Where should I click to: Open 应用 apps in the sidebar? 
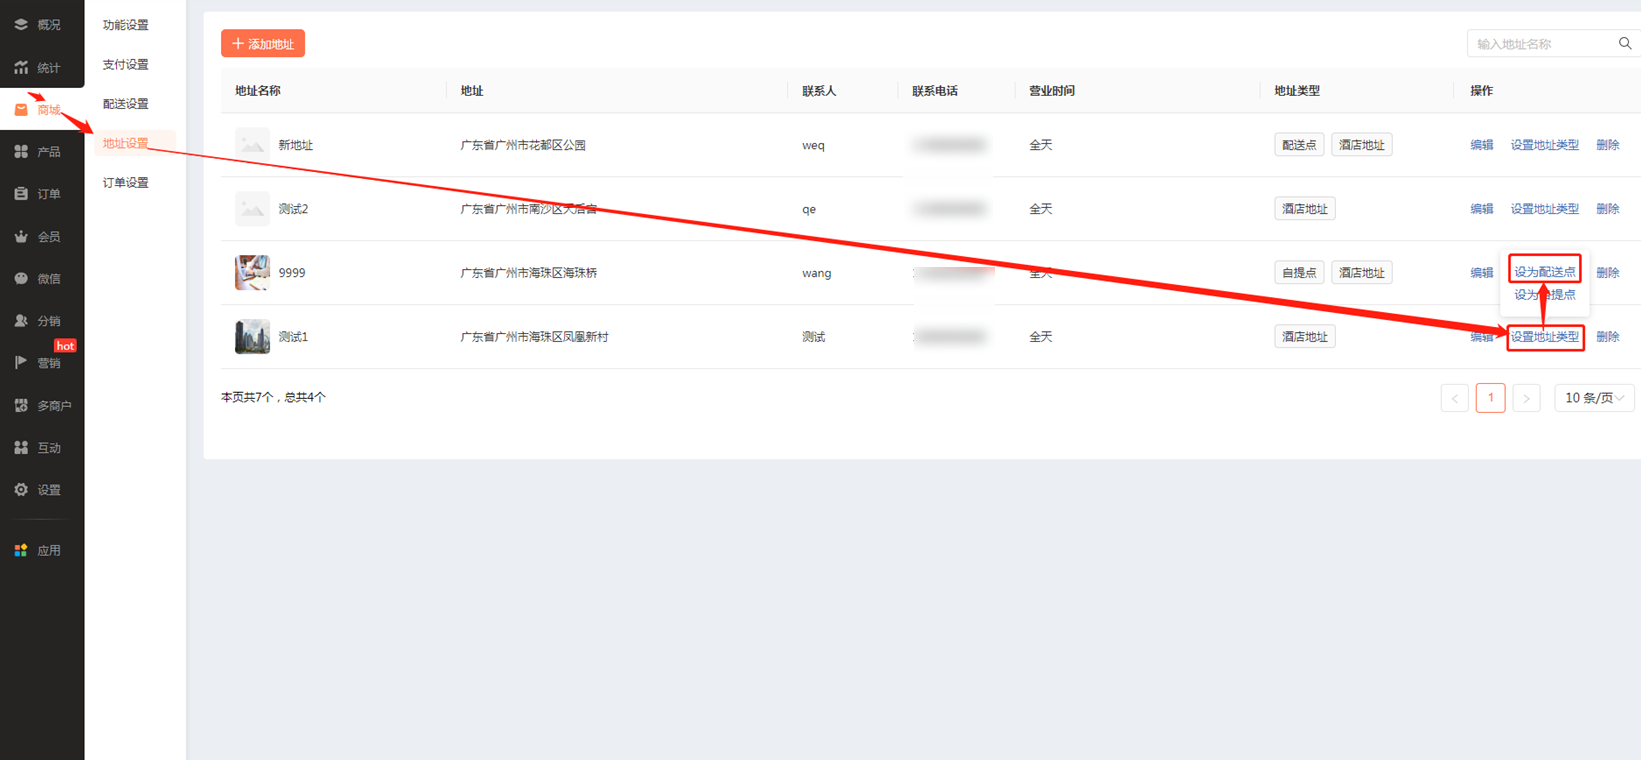[x=38, y=551]
